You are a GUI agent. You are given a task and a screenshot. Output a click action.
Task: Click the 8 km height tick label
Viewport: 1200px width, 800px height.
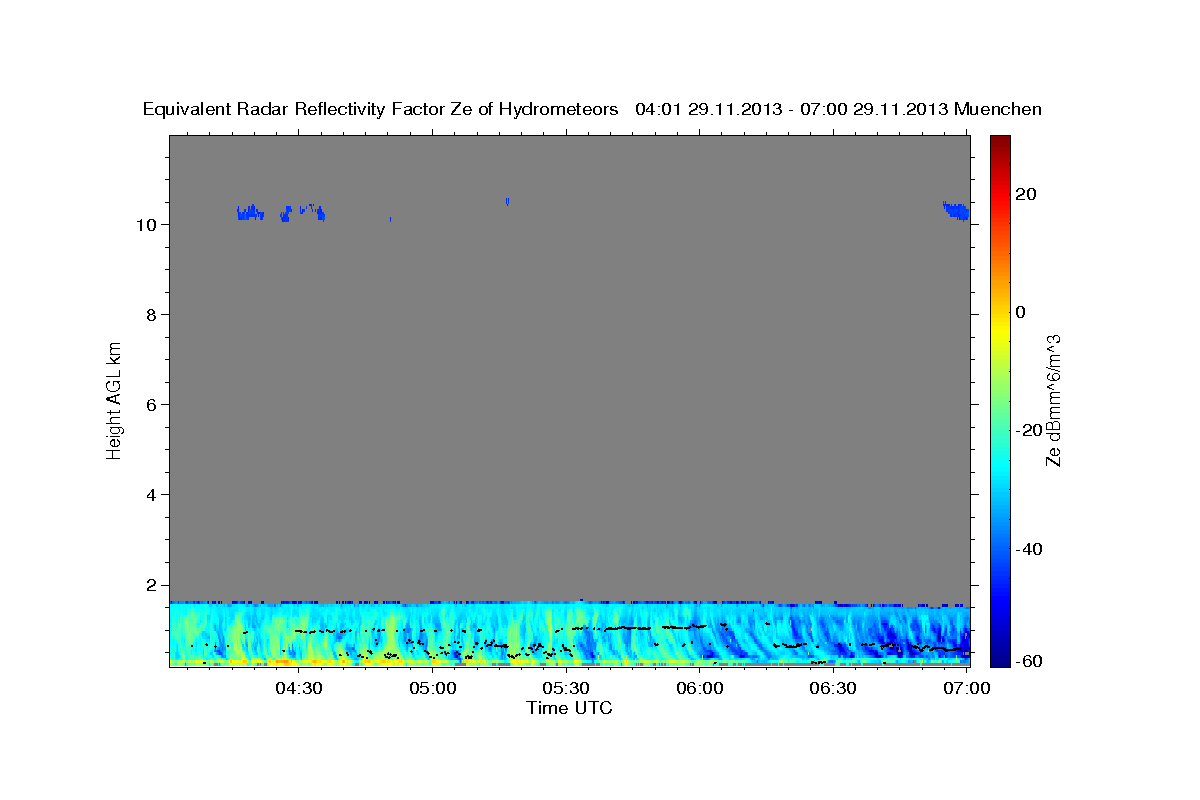pos(152,314)
